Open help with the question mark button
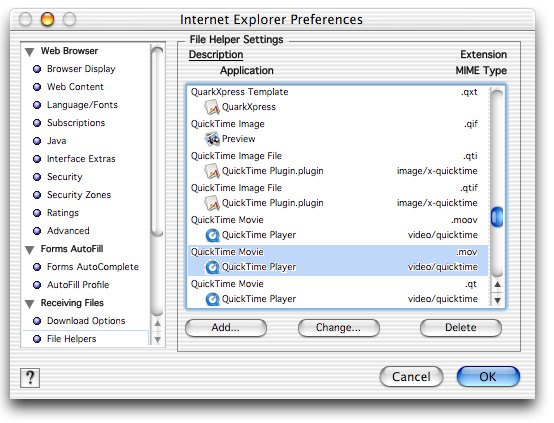Viewport: 554px width, 423px height. [30, 378]
